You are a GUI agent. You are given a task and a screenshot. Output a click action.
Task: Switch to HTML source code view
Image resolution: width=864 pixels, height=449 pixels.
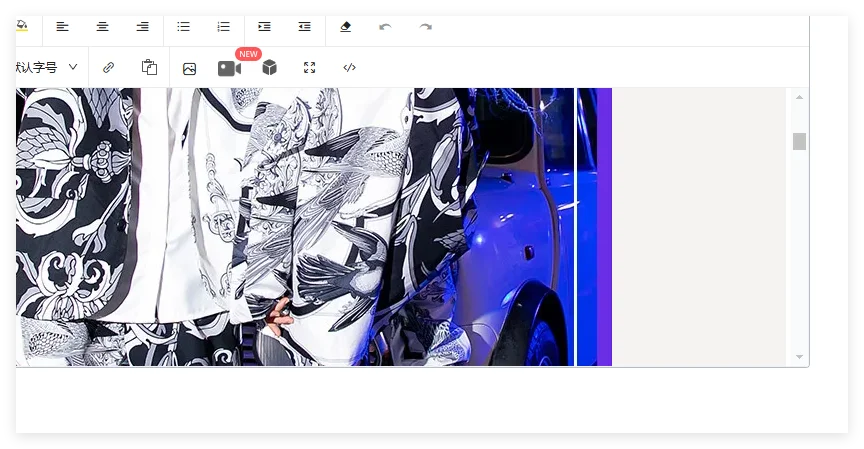(349, 67)
